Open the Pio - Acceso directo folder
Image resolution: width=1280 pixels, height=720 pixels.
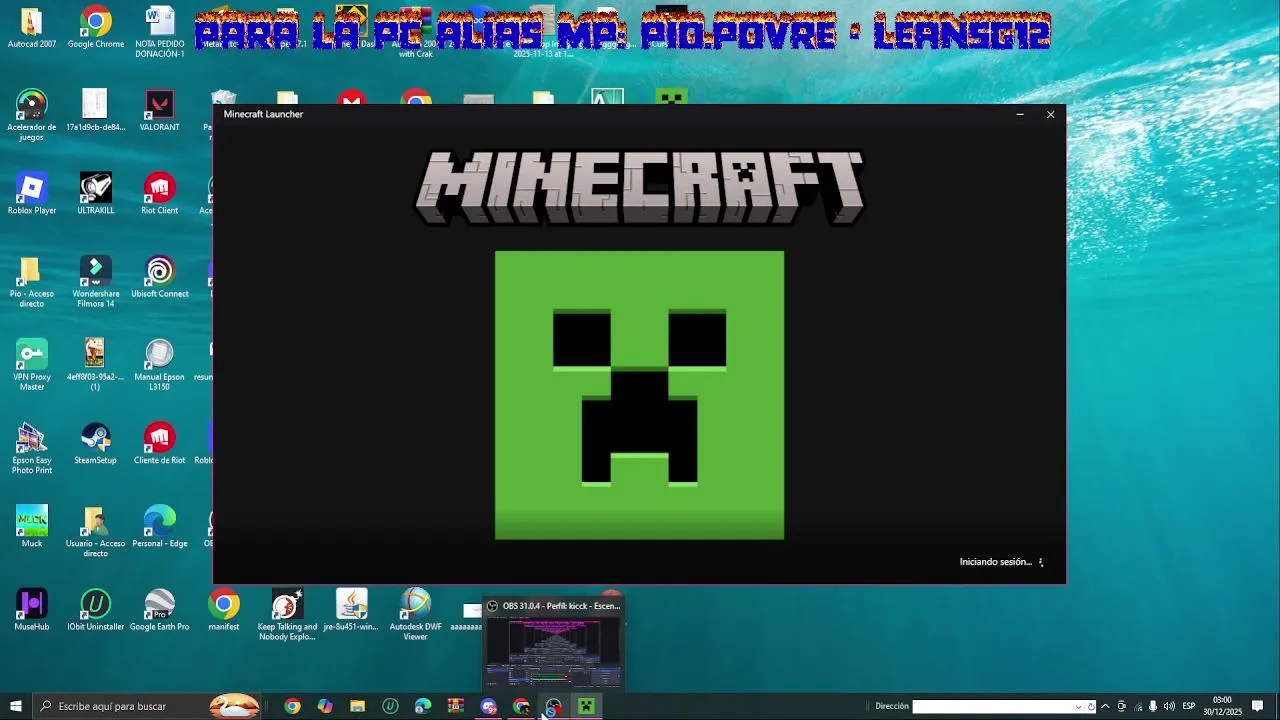tap(32, 282)
